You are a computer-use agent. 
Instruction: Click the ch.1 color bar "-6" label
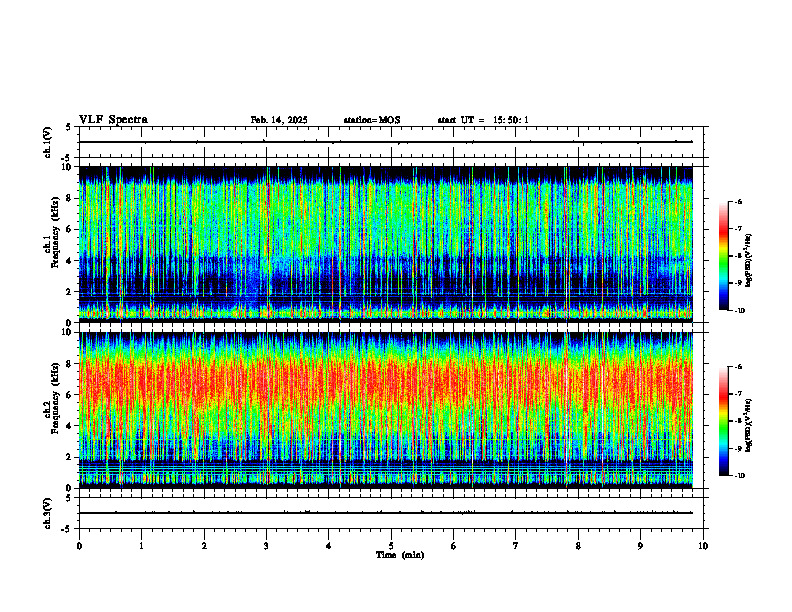738,201
